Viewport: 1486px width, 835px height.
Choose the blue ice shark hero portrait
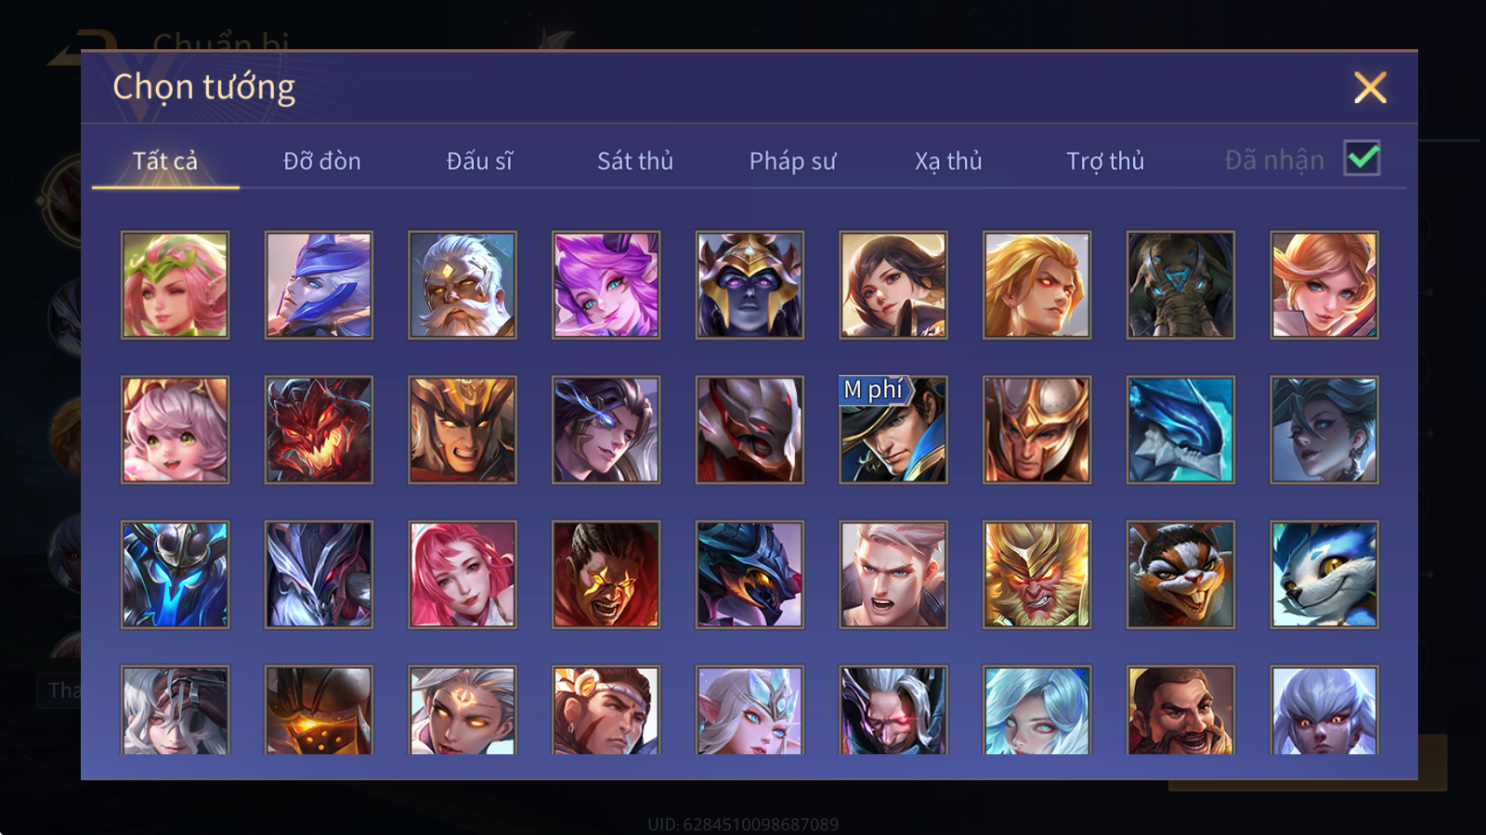[1180, 430]
